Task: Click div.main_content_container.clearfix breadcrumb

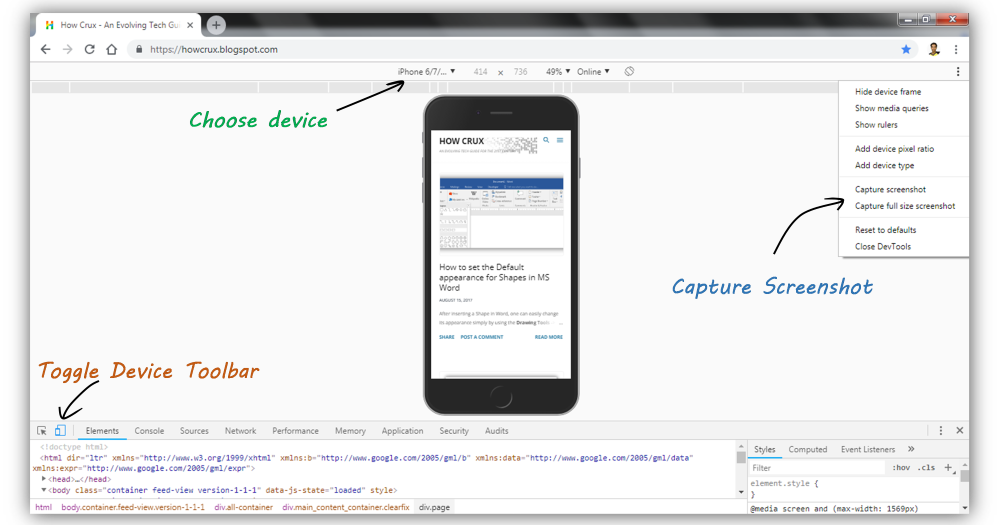Action: (346, 507)
